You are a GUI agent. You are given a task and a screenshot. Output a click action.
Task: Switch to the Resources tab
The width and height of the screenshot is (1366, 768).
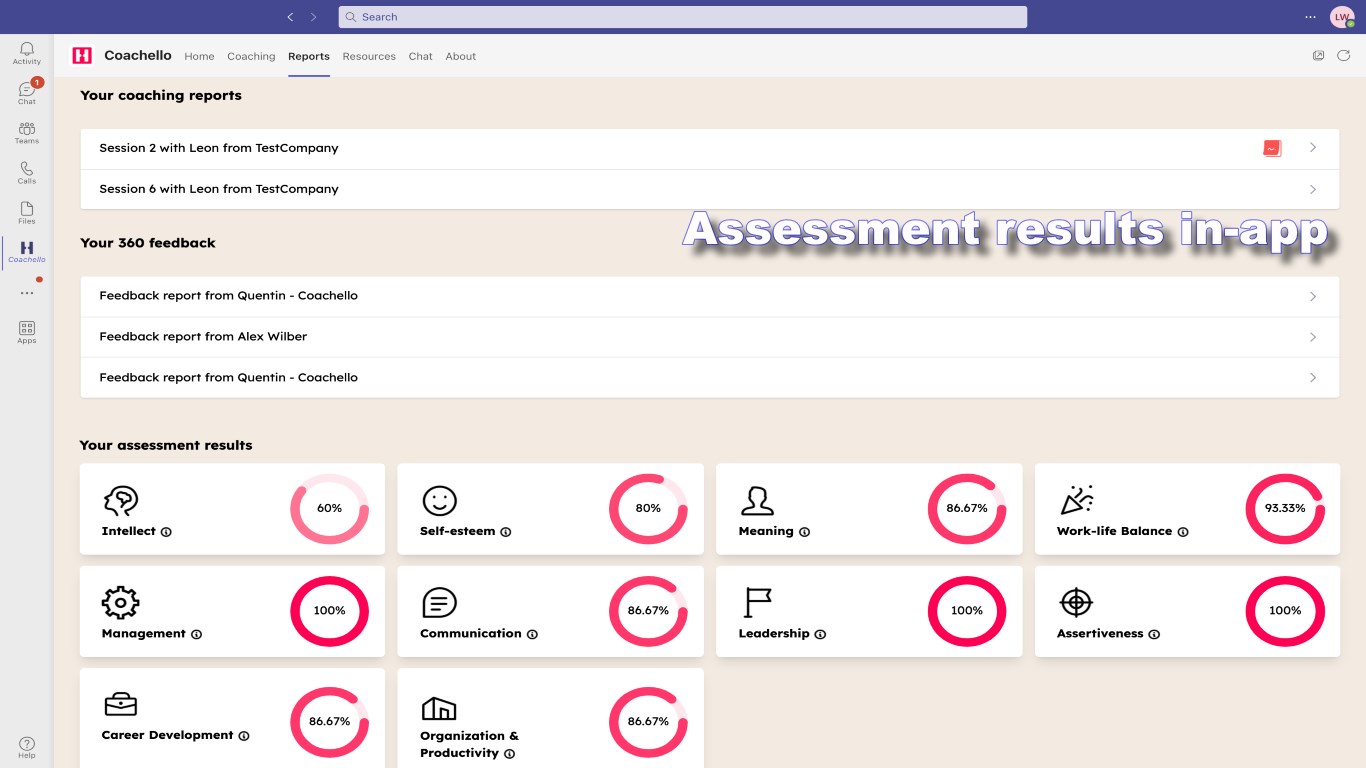(369, 56)
